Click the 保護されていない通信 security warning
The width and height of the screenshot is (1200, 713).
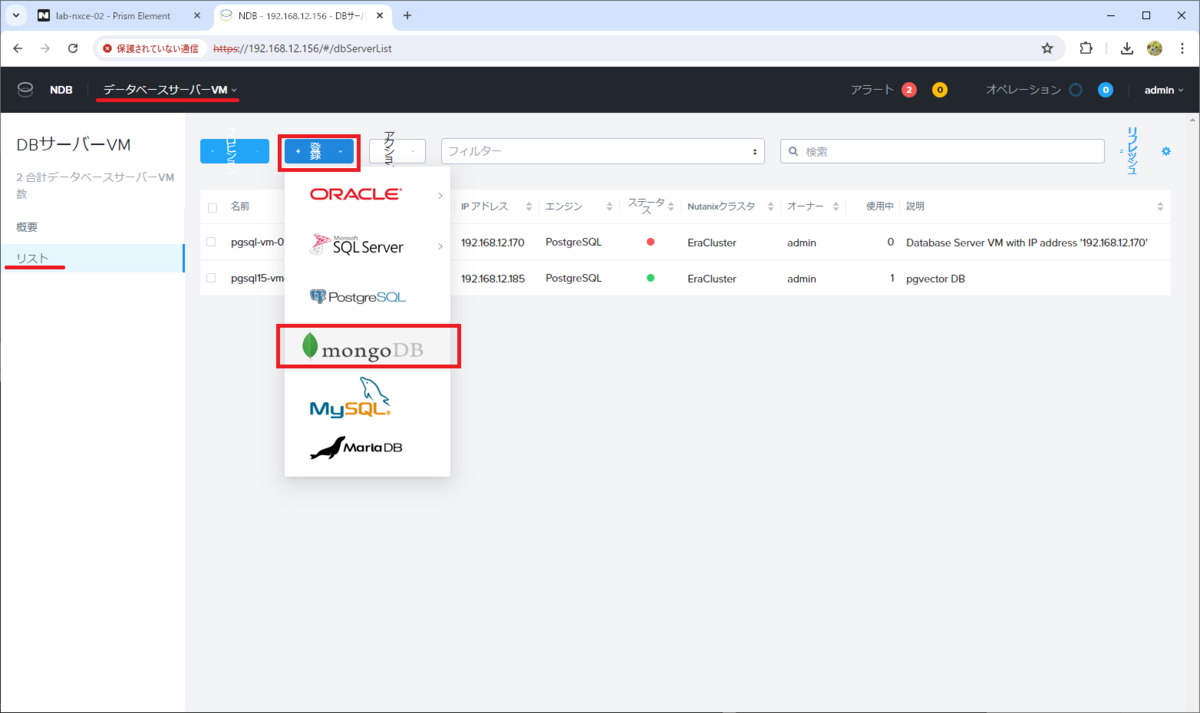[x=149, y=48]
